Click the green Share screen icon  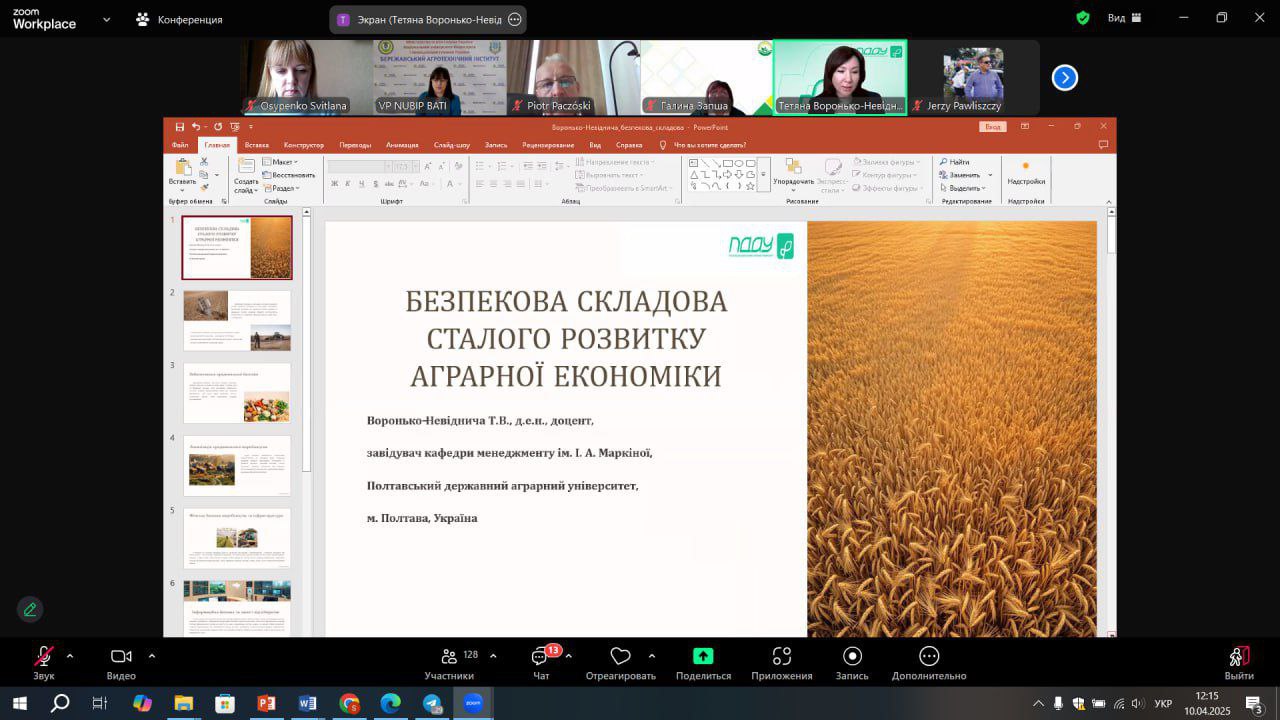tap(703, 656)
